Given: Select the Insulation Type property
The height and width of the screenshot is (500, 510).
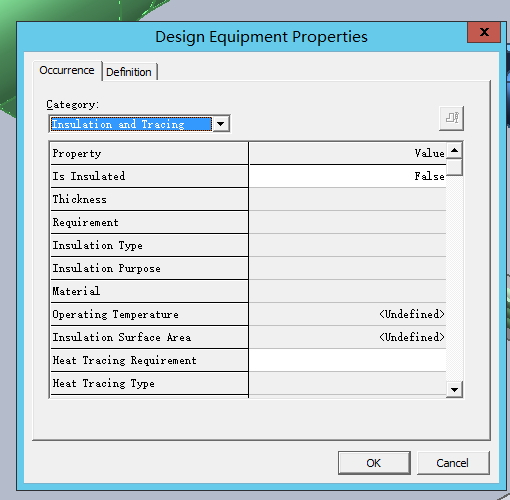Looking at the screenshot, I should click(149, 245).
